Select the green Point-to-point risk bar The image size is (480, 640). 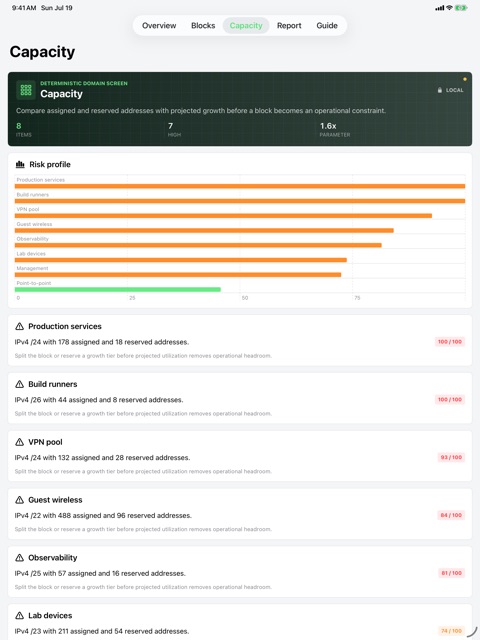[x=118, y=289]
